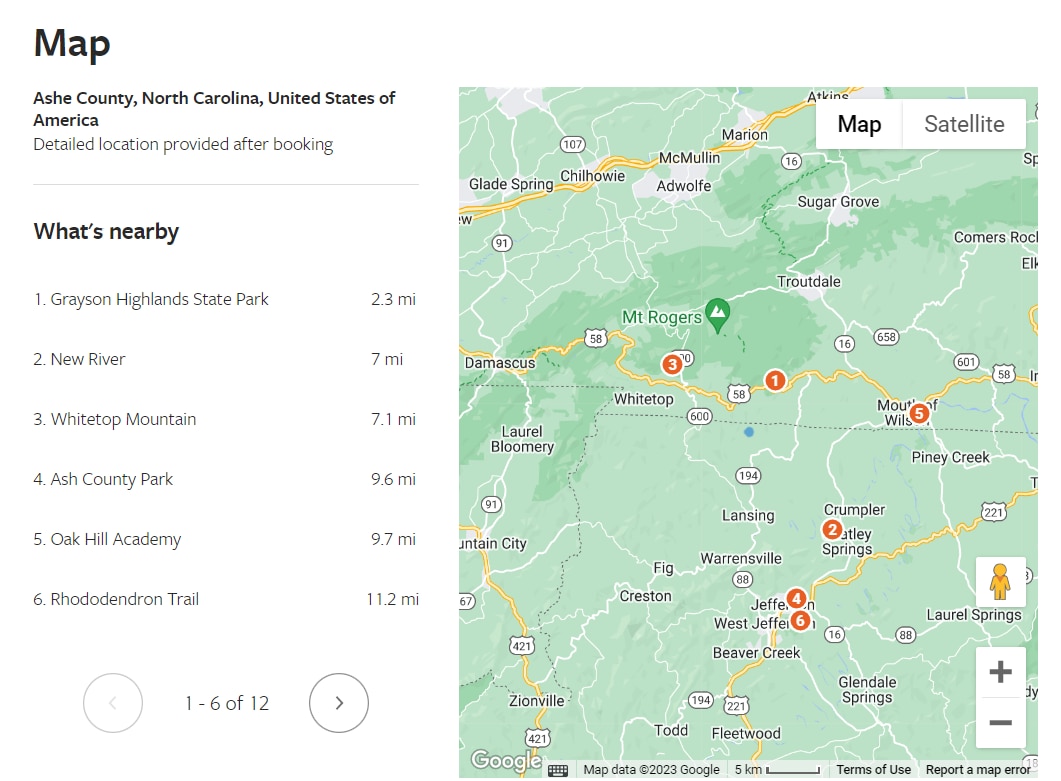Click map marker number 6
Viewport: 1061px width, 781px height.
click(x=799, y=621)
